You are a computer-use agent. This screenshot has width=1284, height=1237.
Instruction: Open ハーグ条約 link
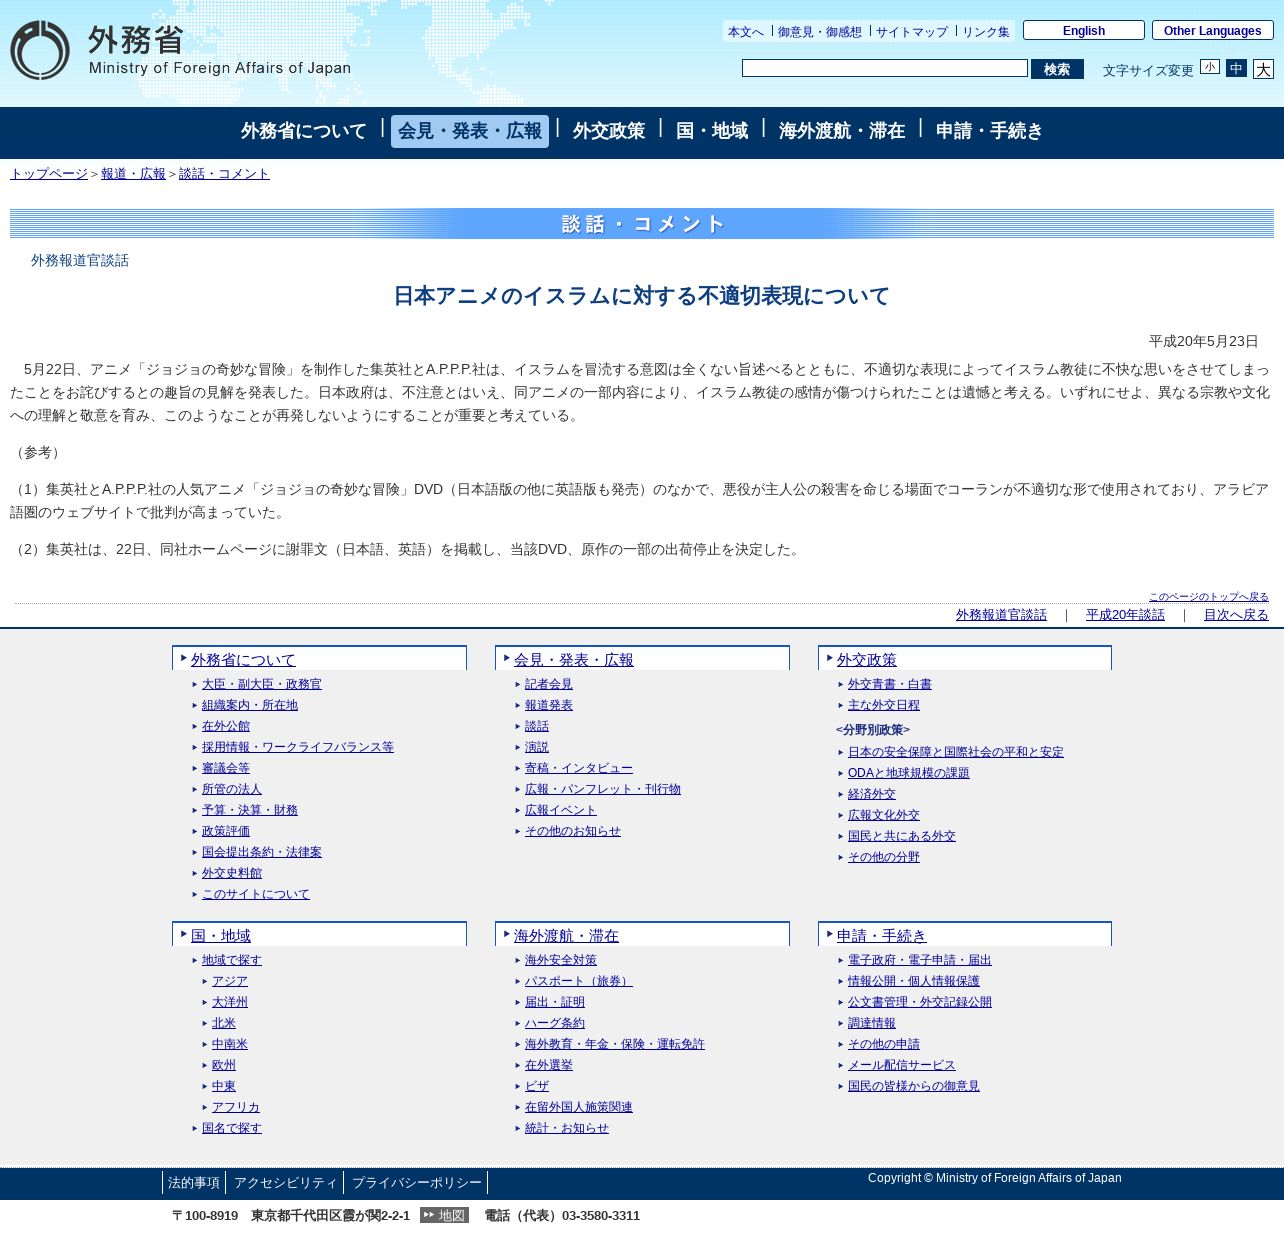tap(555, 1023)
